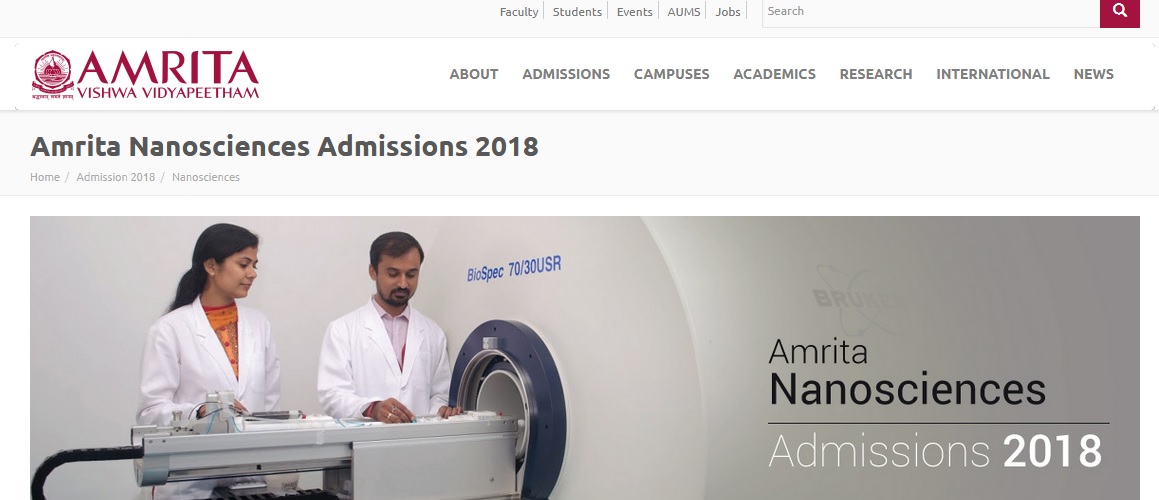The width and height of the screenshot is (1159, 500).
Task: Select the ADMISSIONS menu item
Action: click(x=566, y=74)
